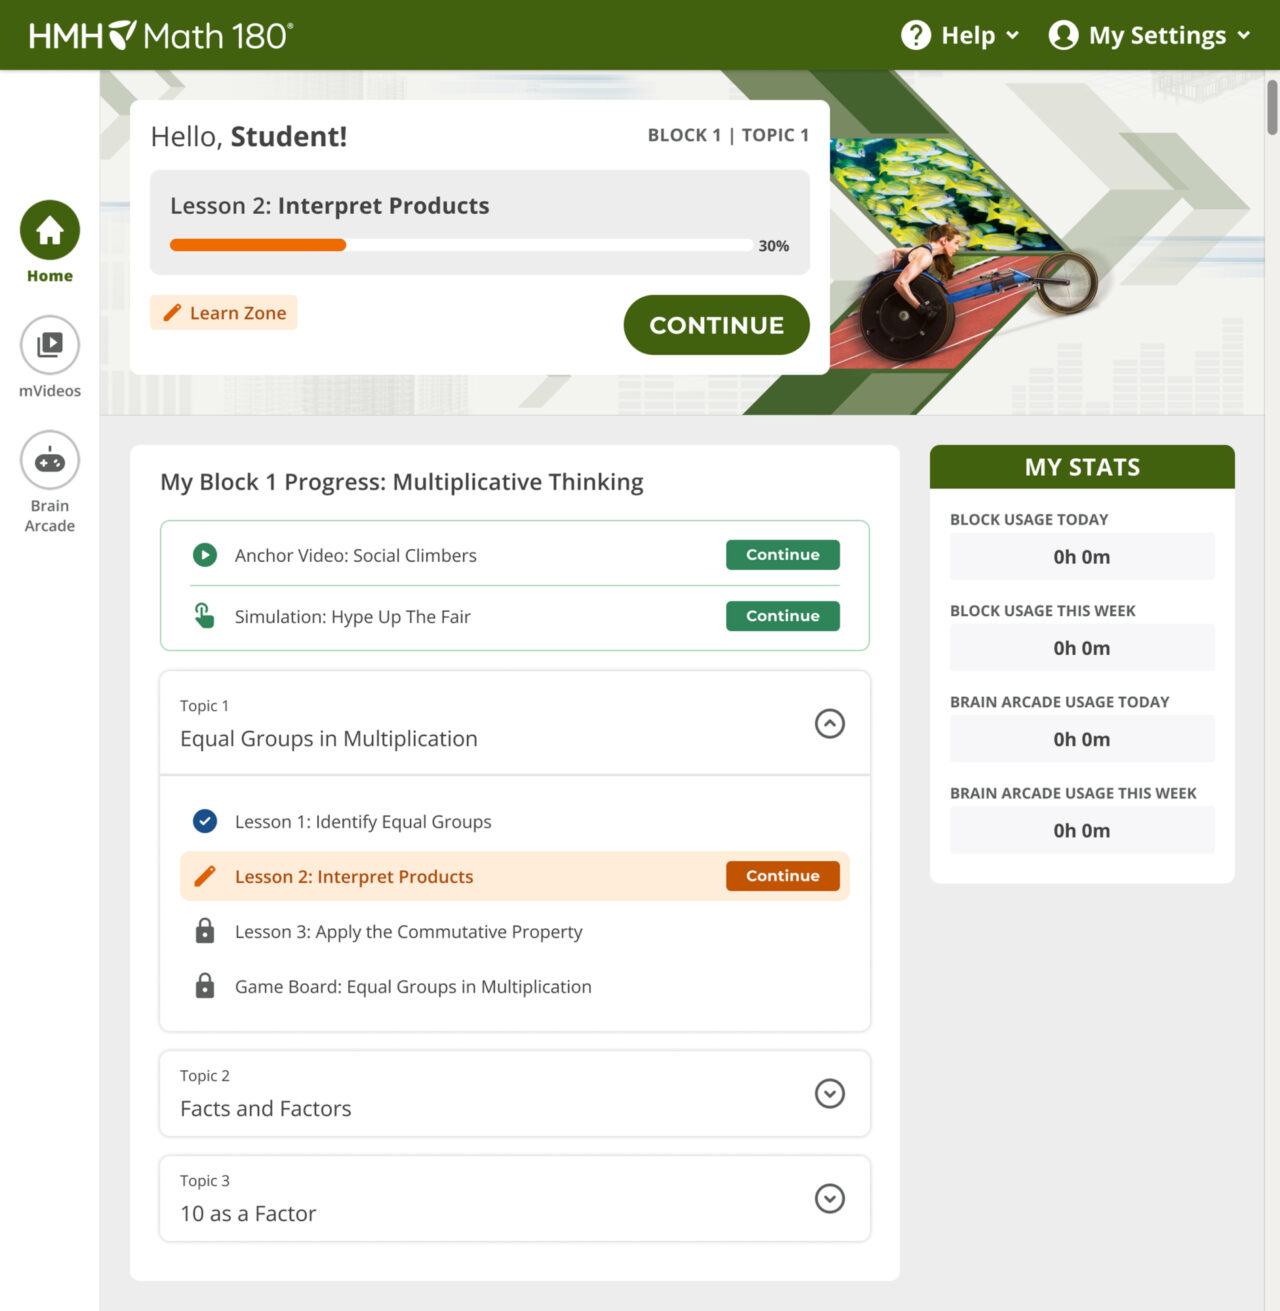Collapse Topic 1 Equal Groups in Multiplication
This screenshot has width=1280, height=1311.
[x=829, y=723]
